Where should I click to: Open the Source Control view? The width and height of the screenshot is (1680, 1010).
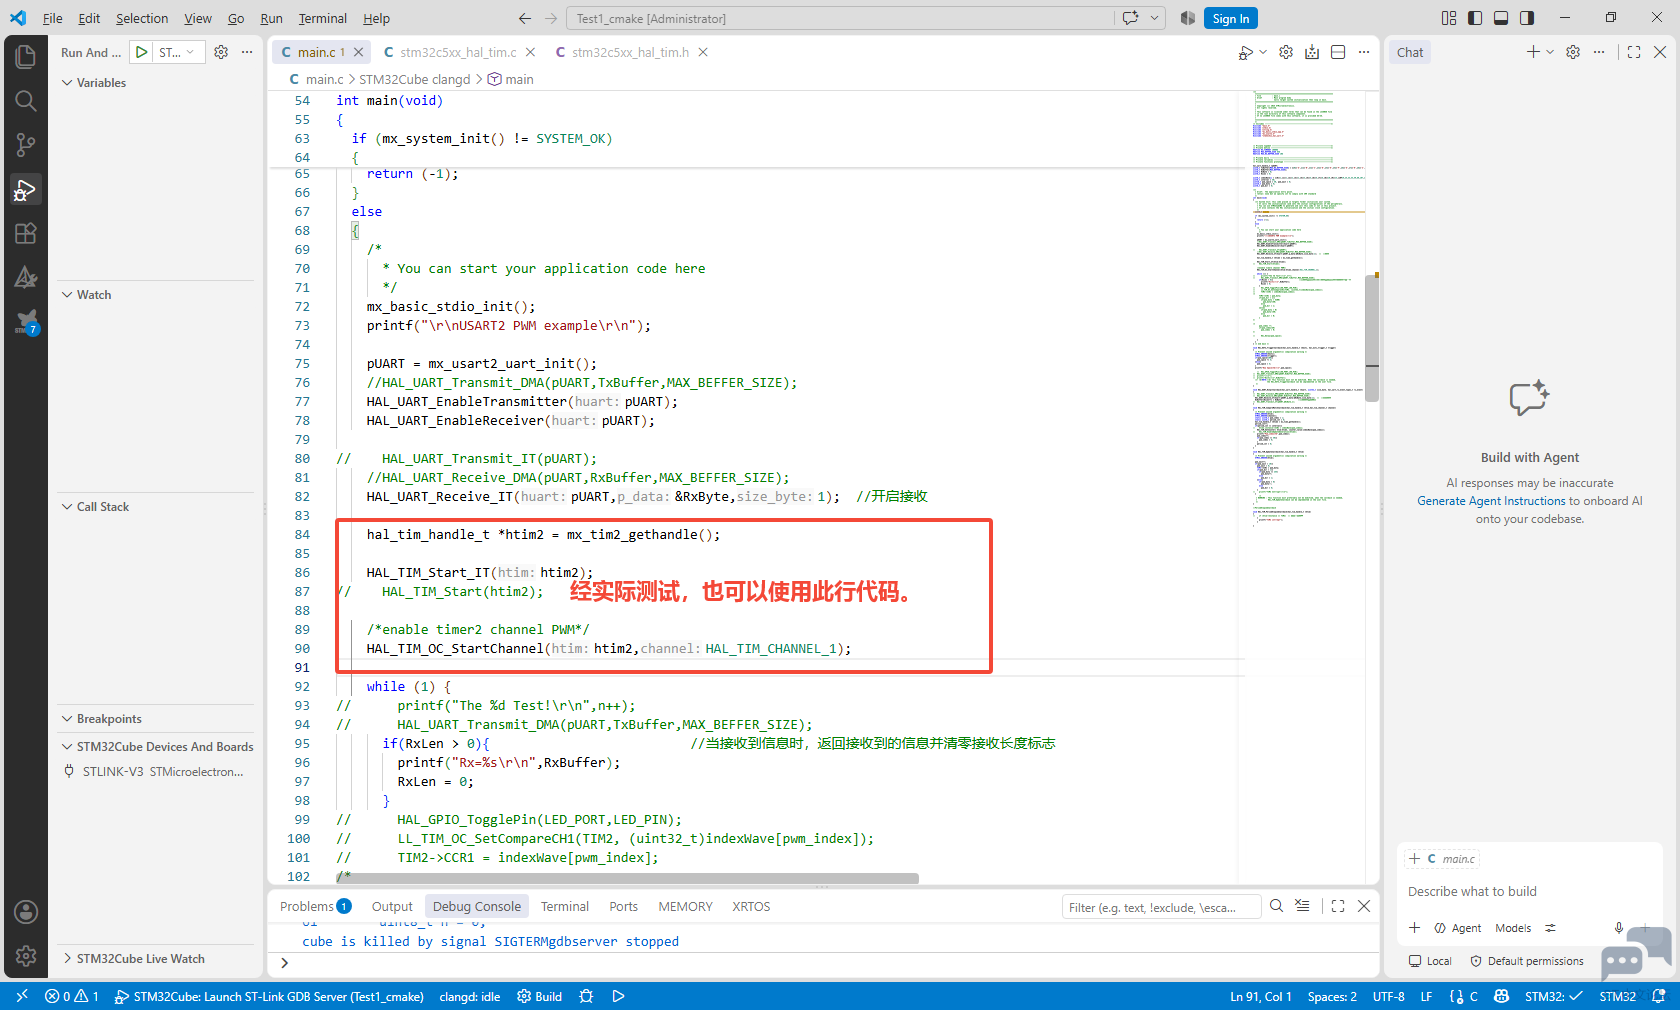click(x=26, y=145)
